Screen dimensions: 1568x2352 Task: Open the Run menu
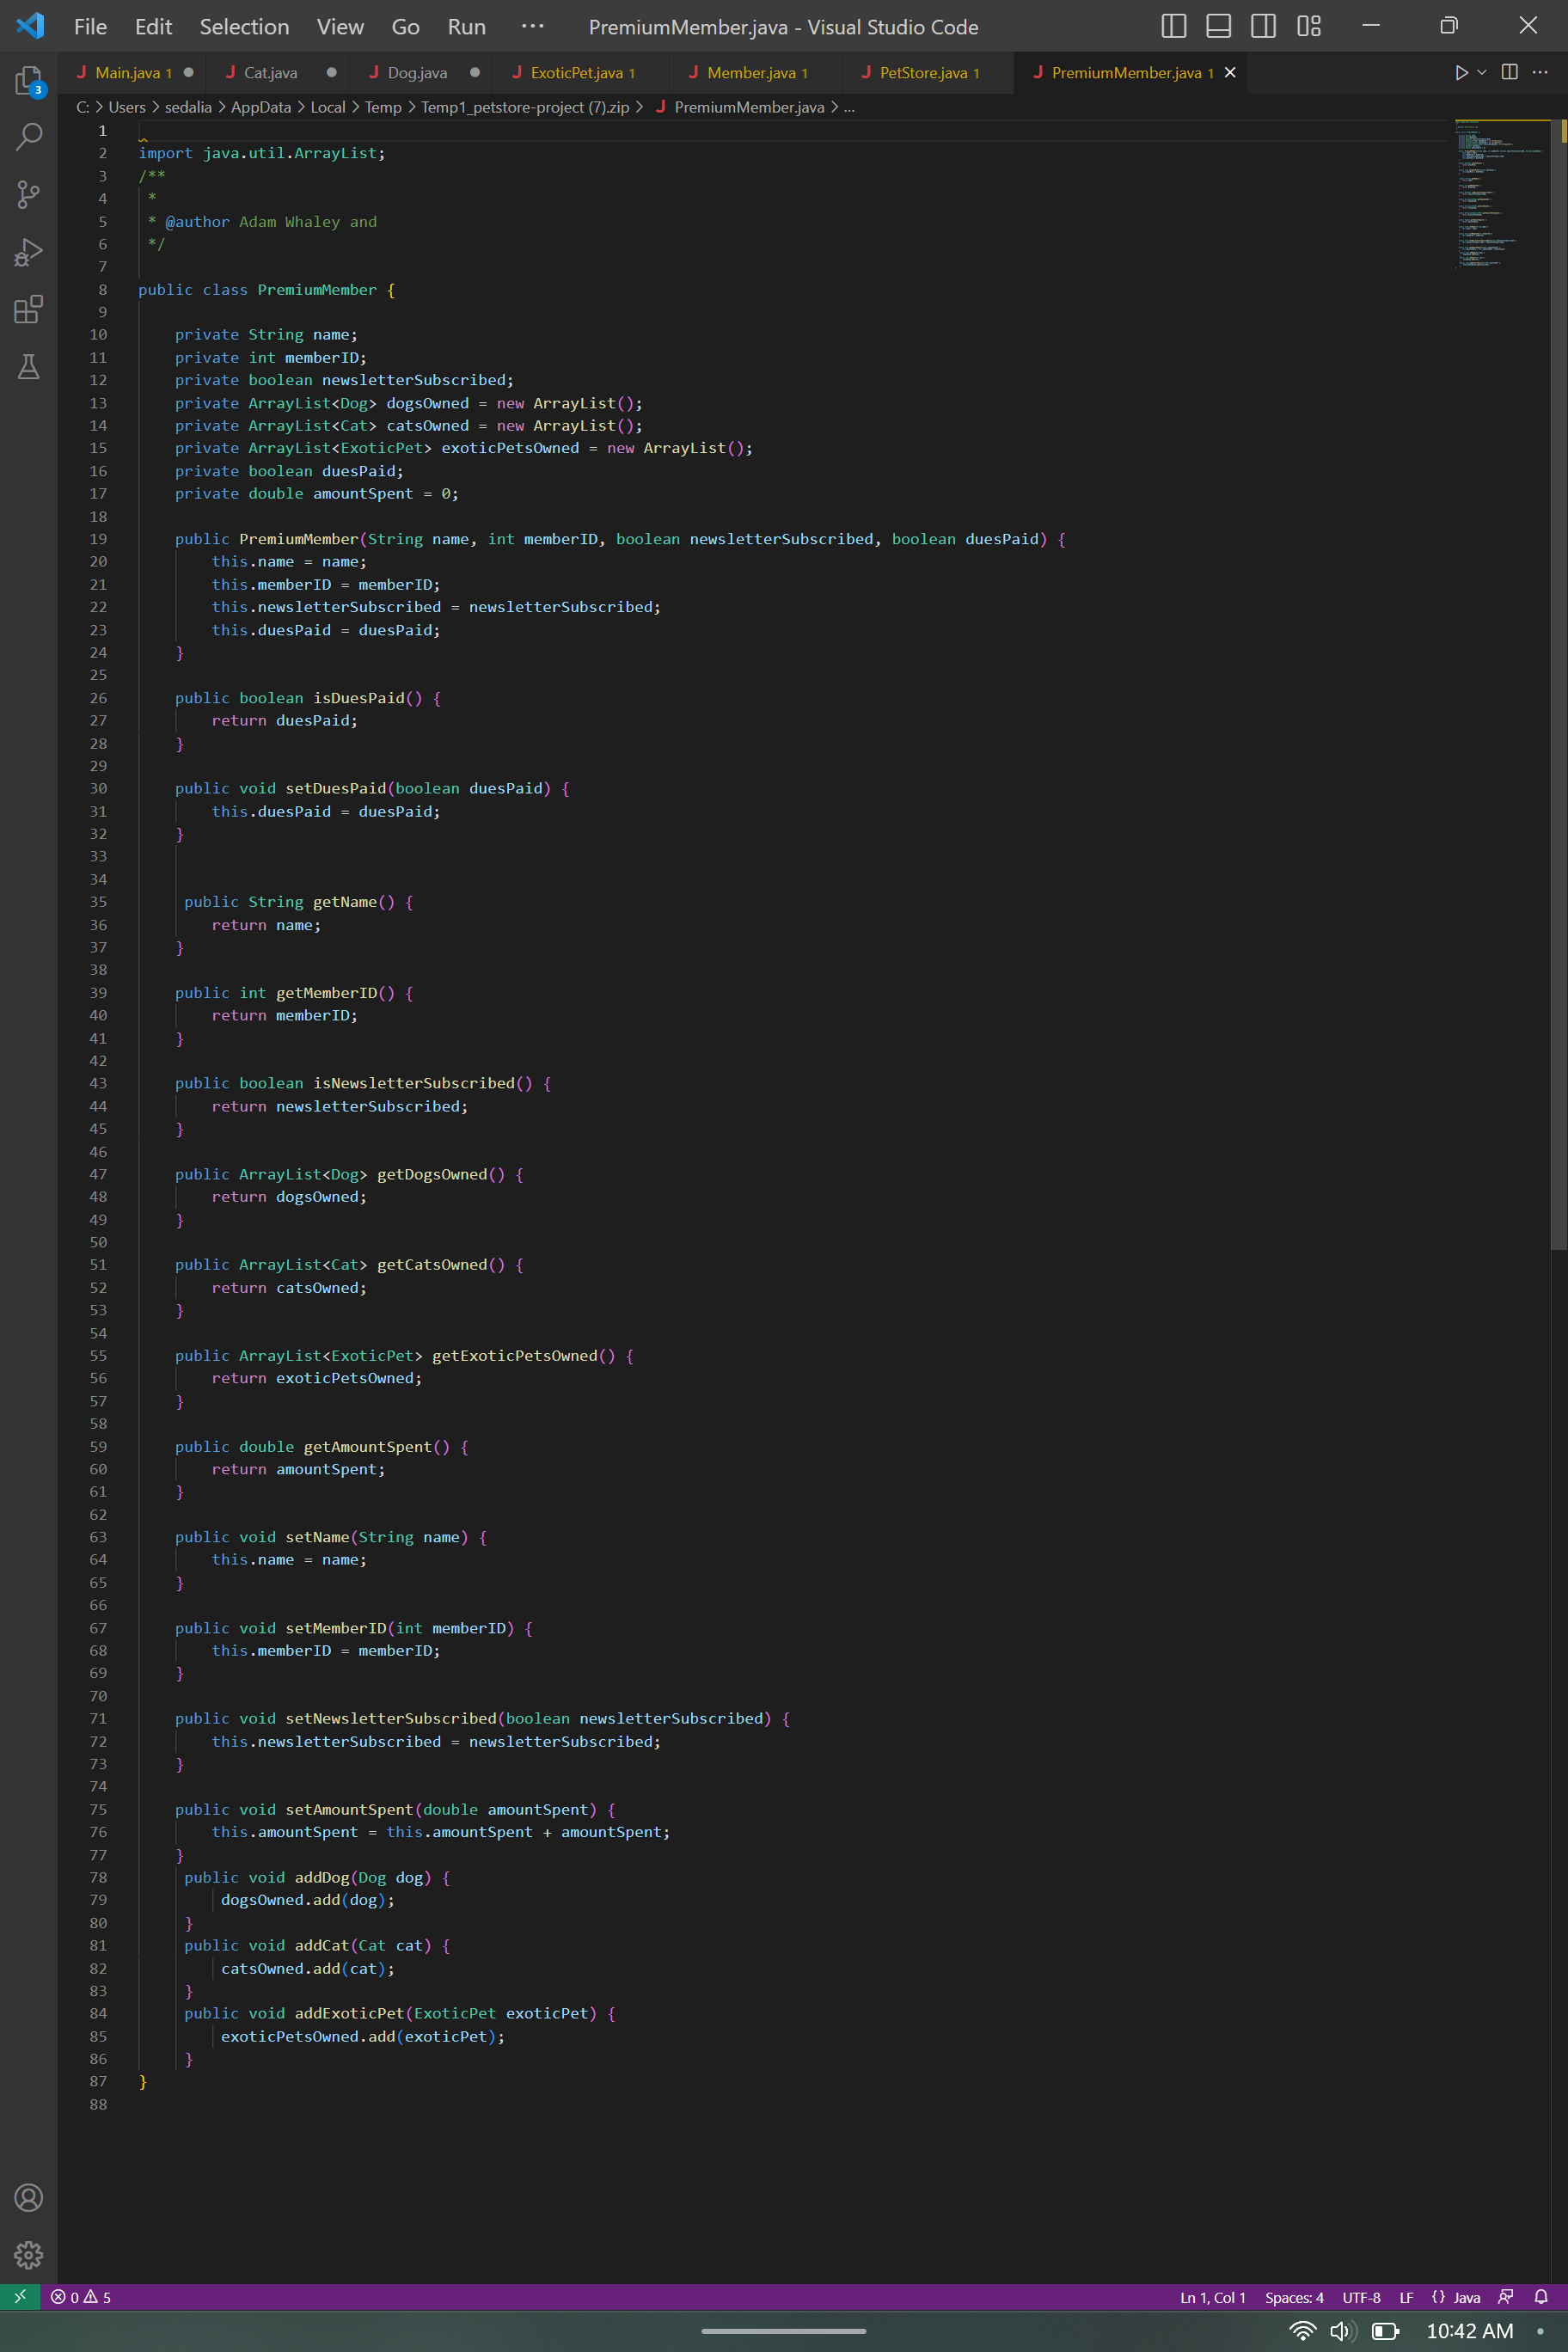(x=465, y=27)
